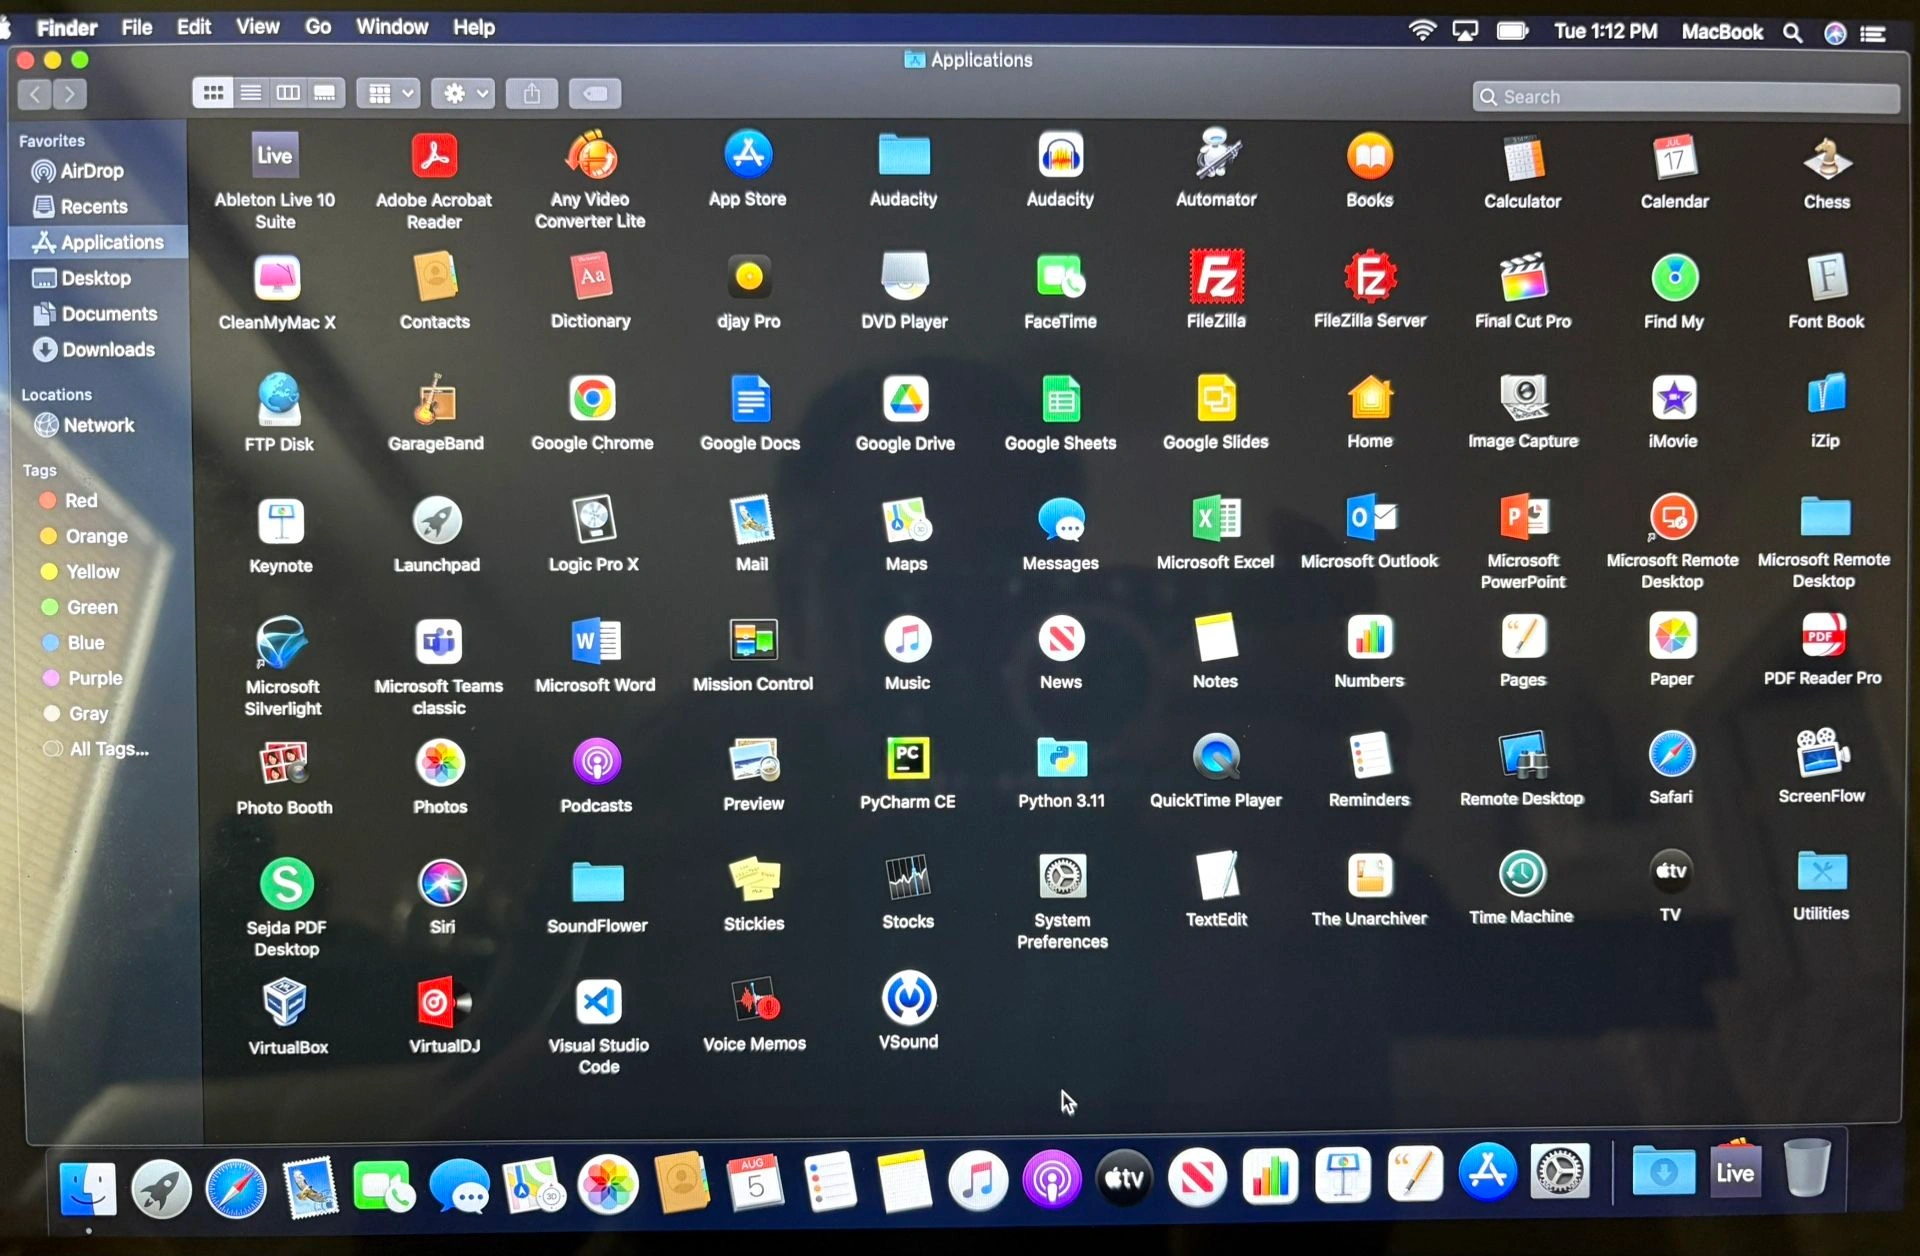Viewport: 1920px width, 1256px height.
Task: Click the FileZilla Server icon
Action: (1369, 277)
